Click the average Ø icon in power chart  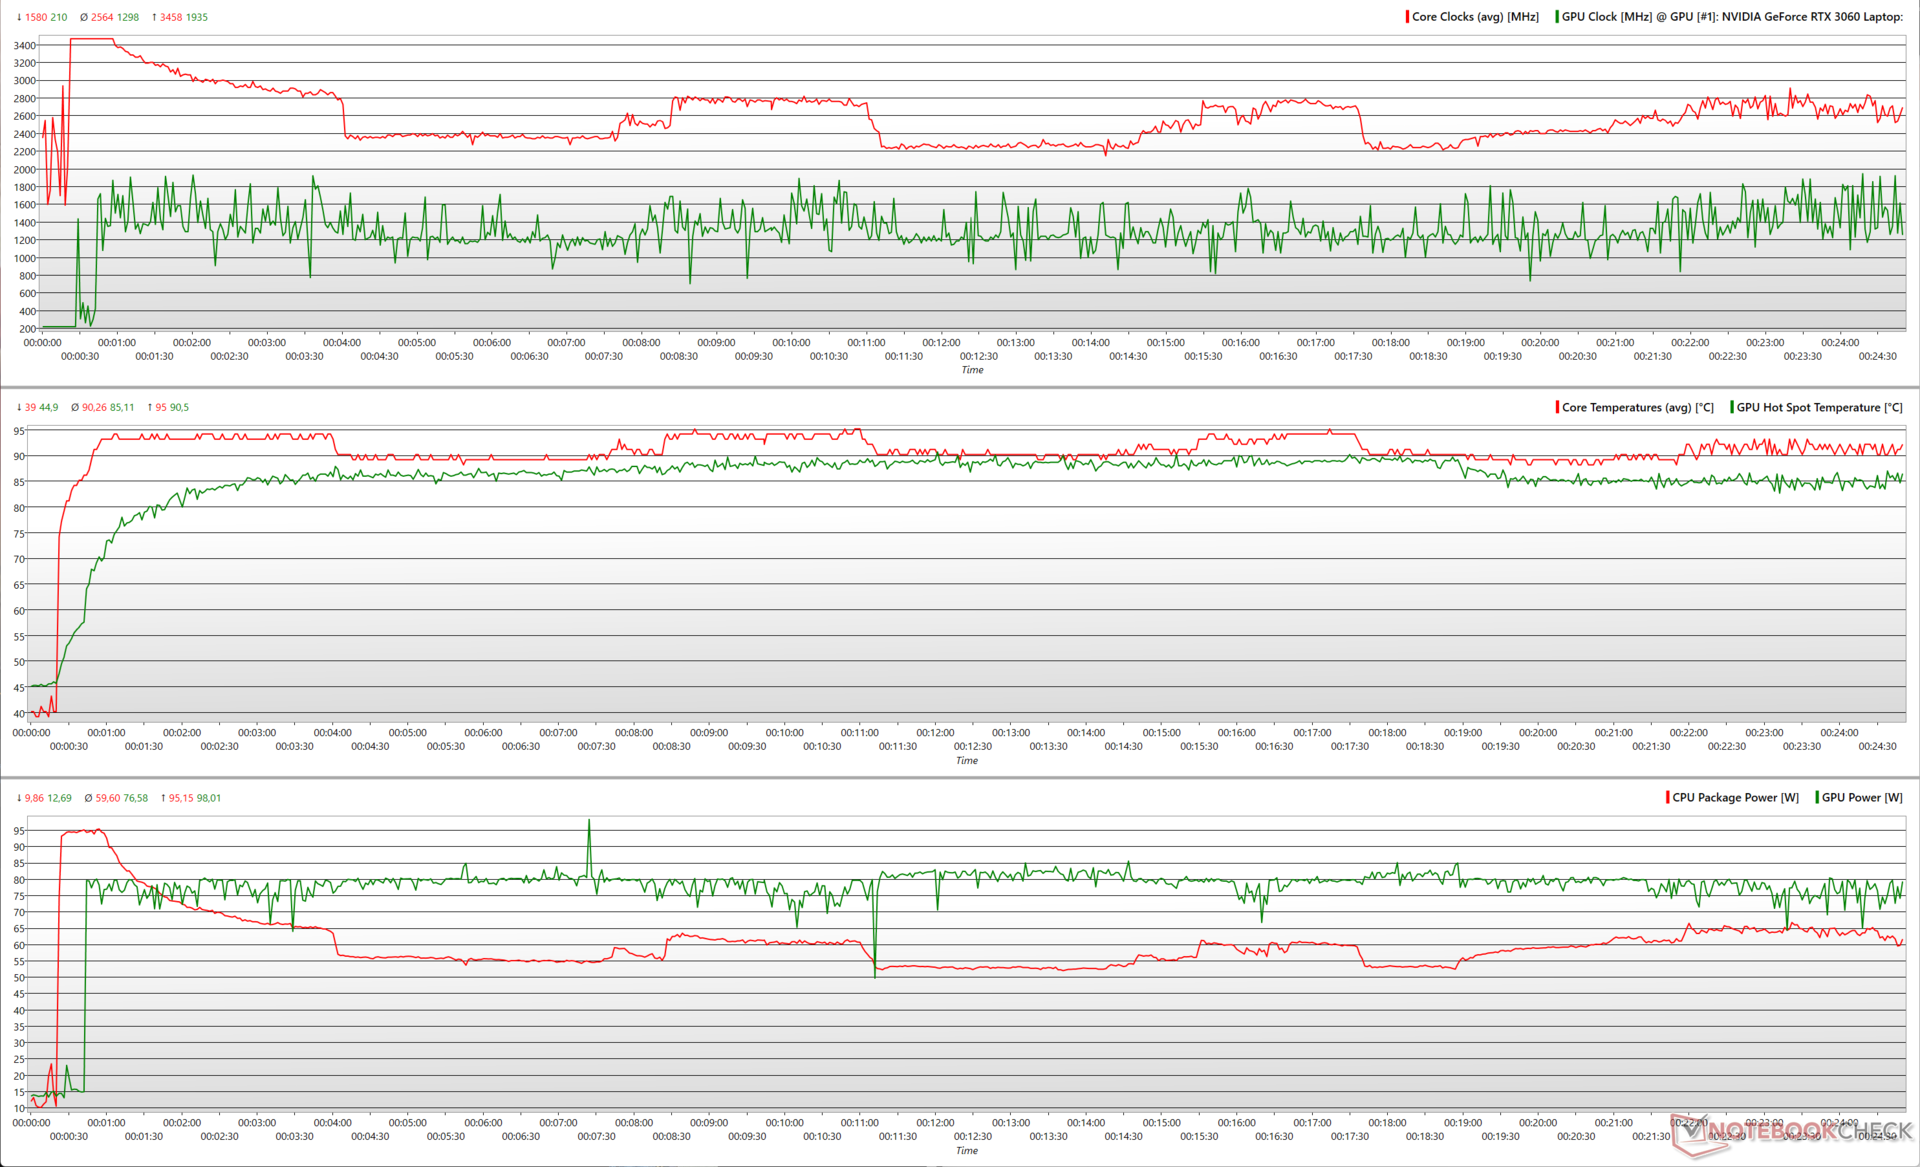[88, 798]
